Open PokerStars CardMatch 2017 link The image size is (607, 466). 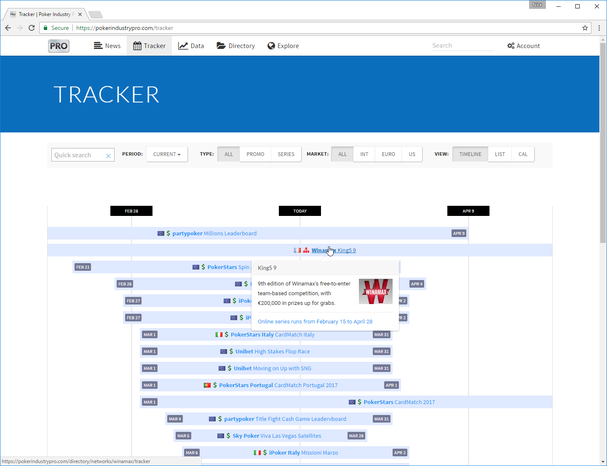point(399,402)
